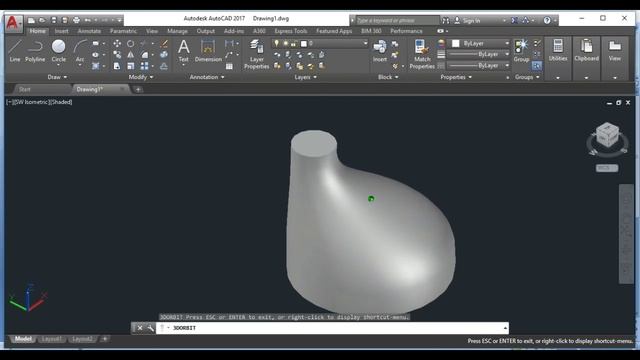This screenshot has width=640, height=360.
Task: Expand the Draw panel
Action: [57, 77]
